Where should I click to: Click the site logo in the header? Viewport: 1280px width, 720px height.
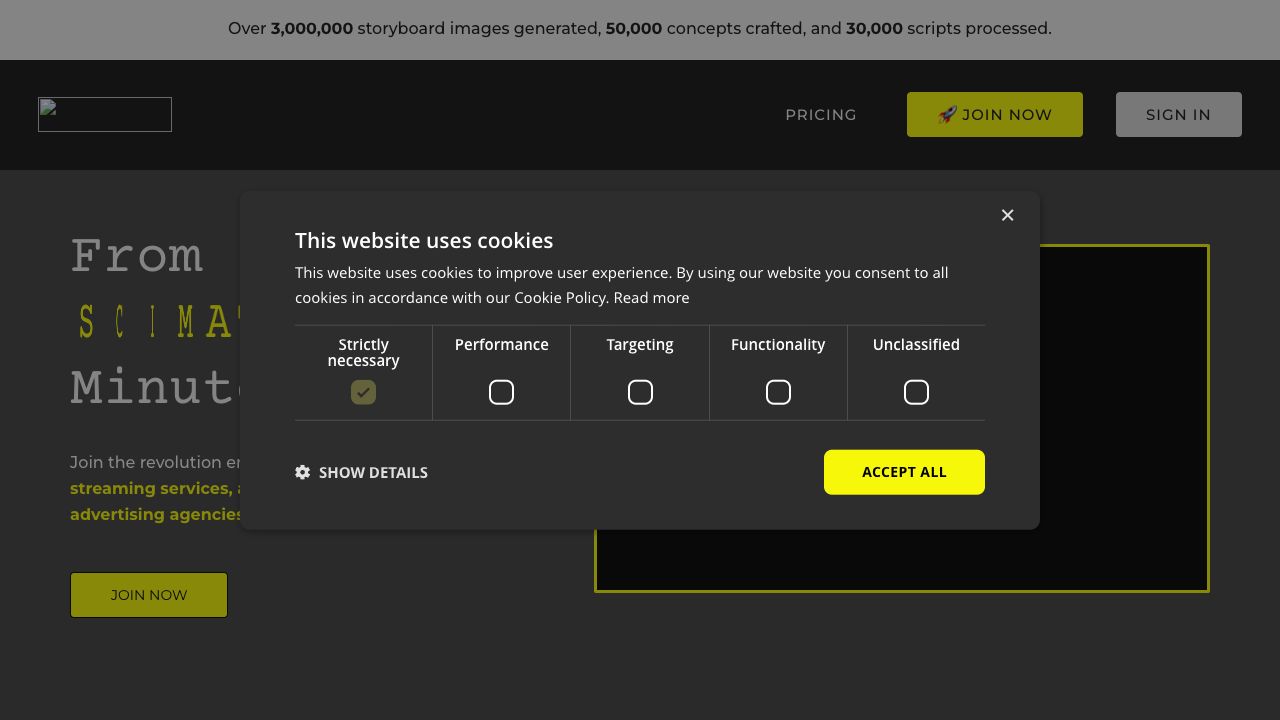coord(105,115)
